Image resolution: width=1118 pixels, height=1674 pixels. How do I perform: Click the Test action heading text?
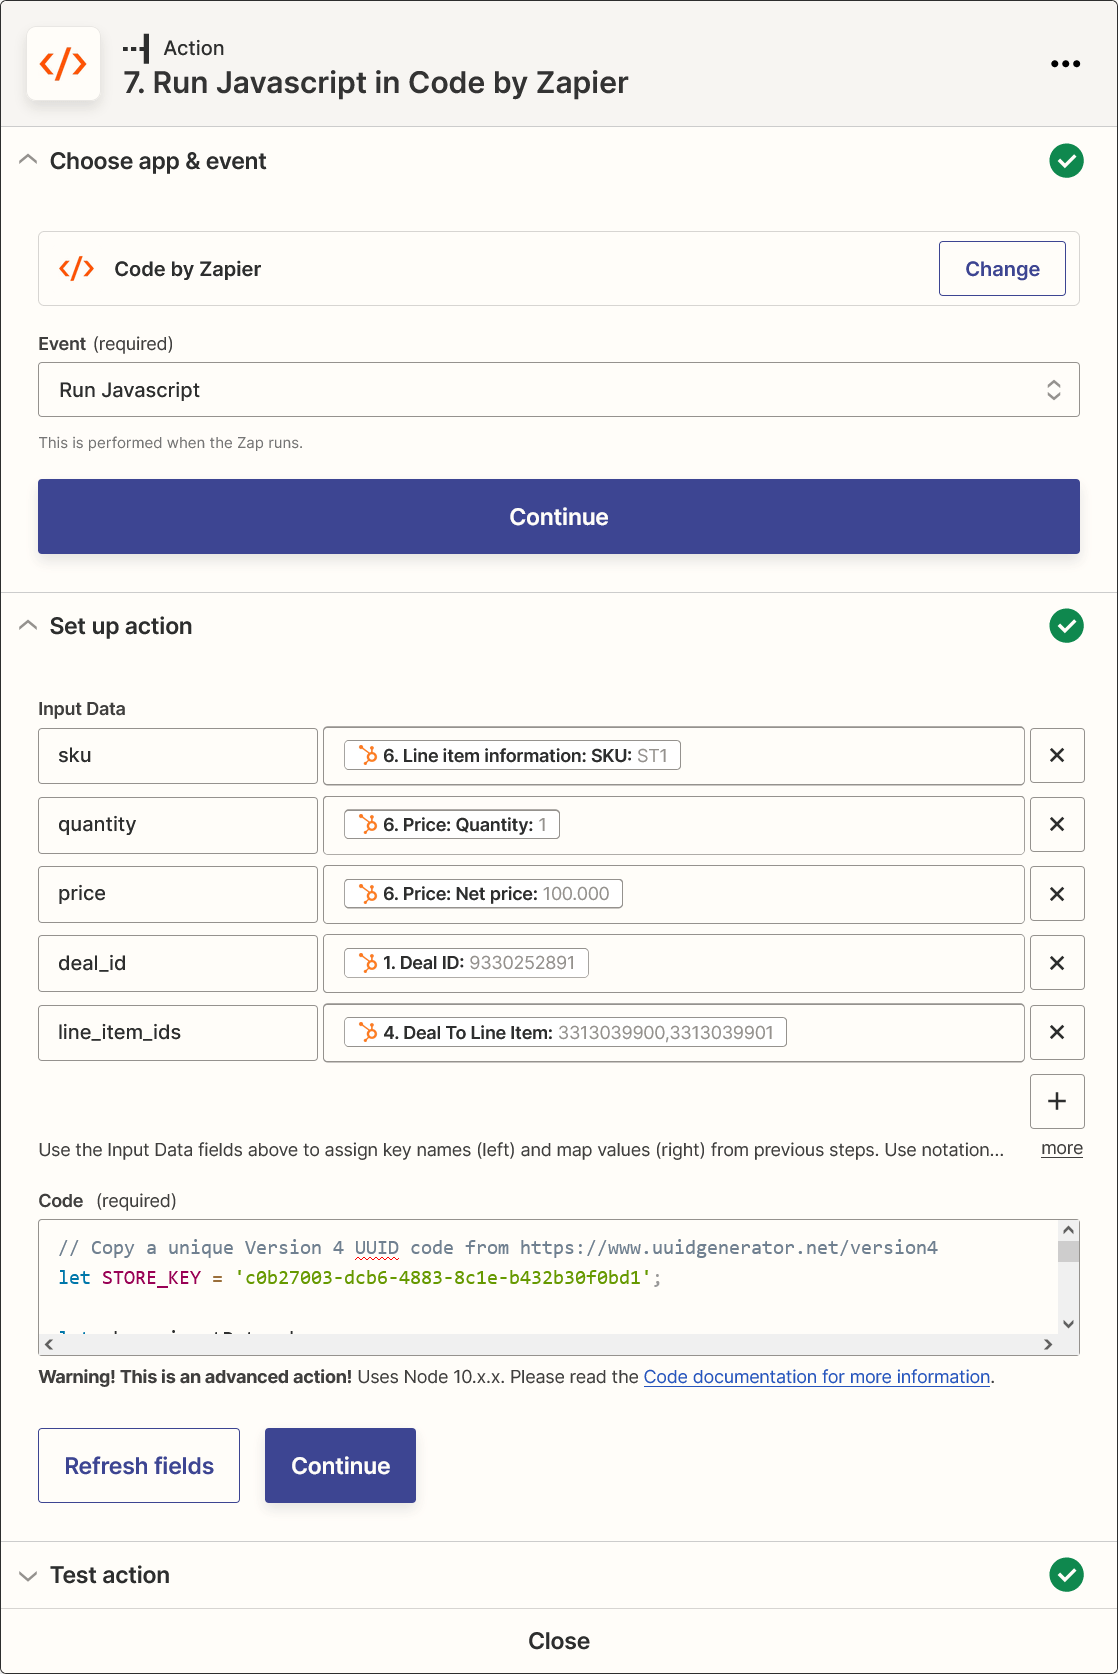click(x=110, y=1575)
